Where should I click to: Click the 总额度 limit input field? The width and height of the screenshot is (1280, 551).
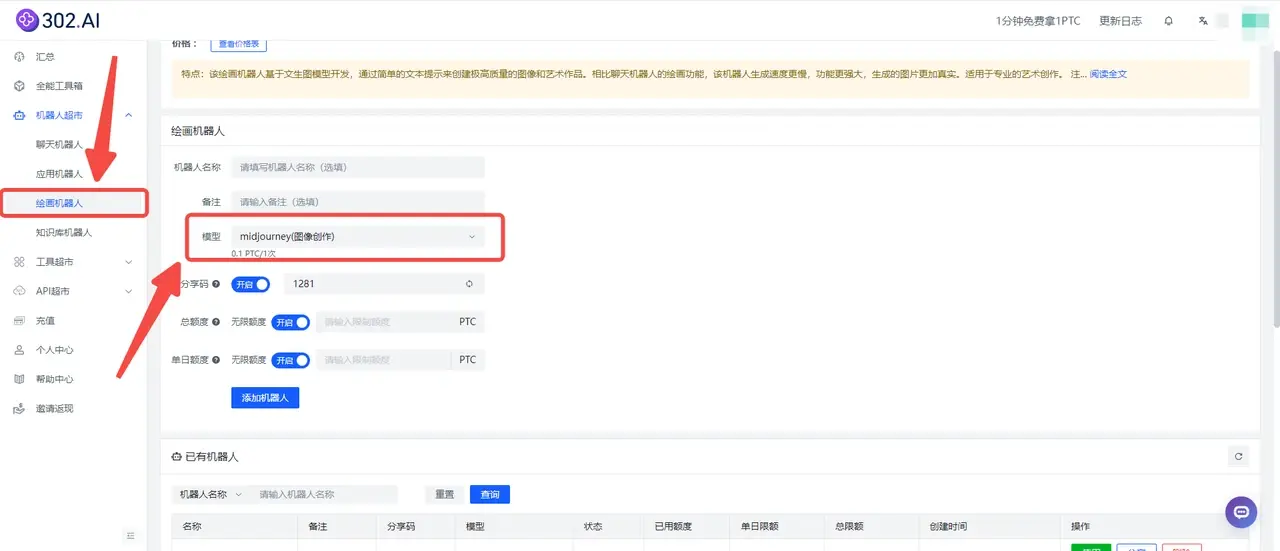point(383,322)
